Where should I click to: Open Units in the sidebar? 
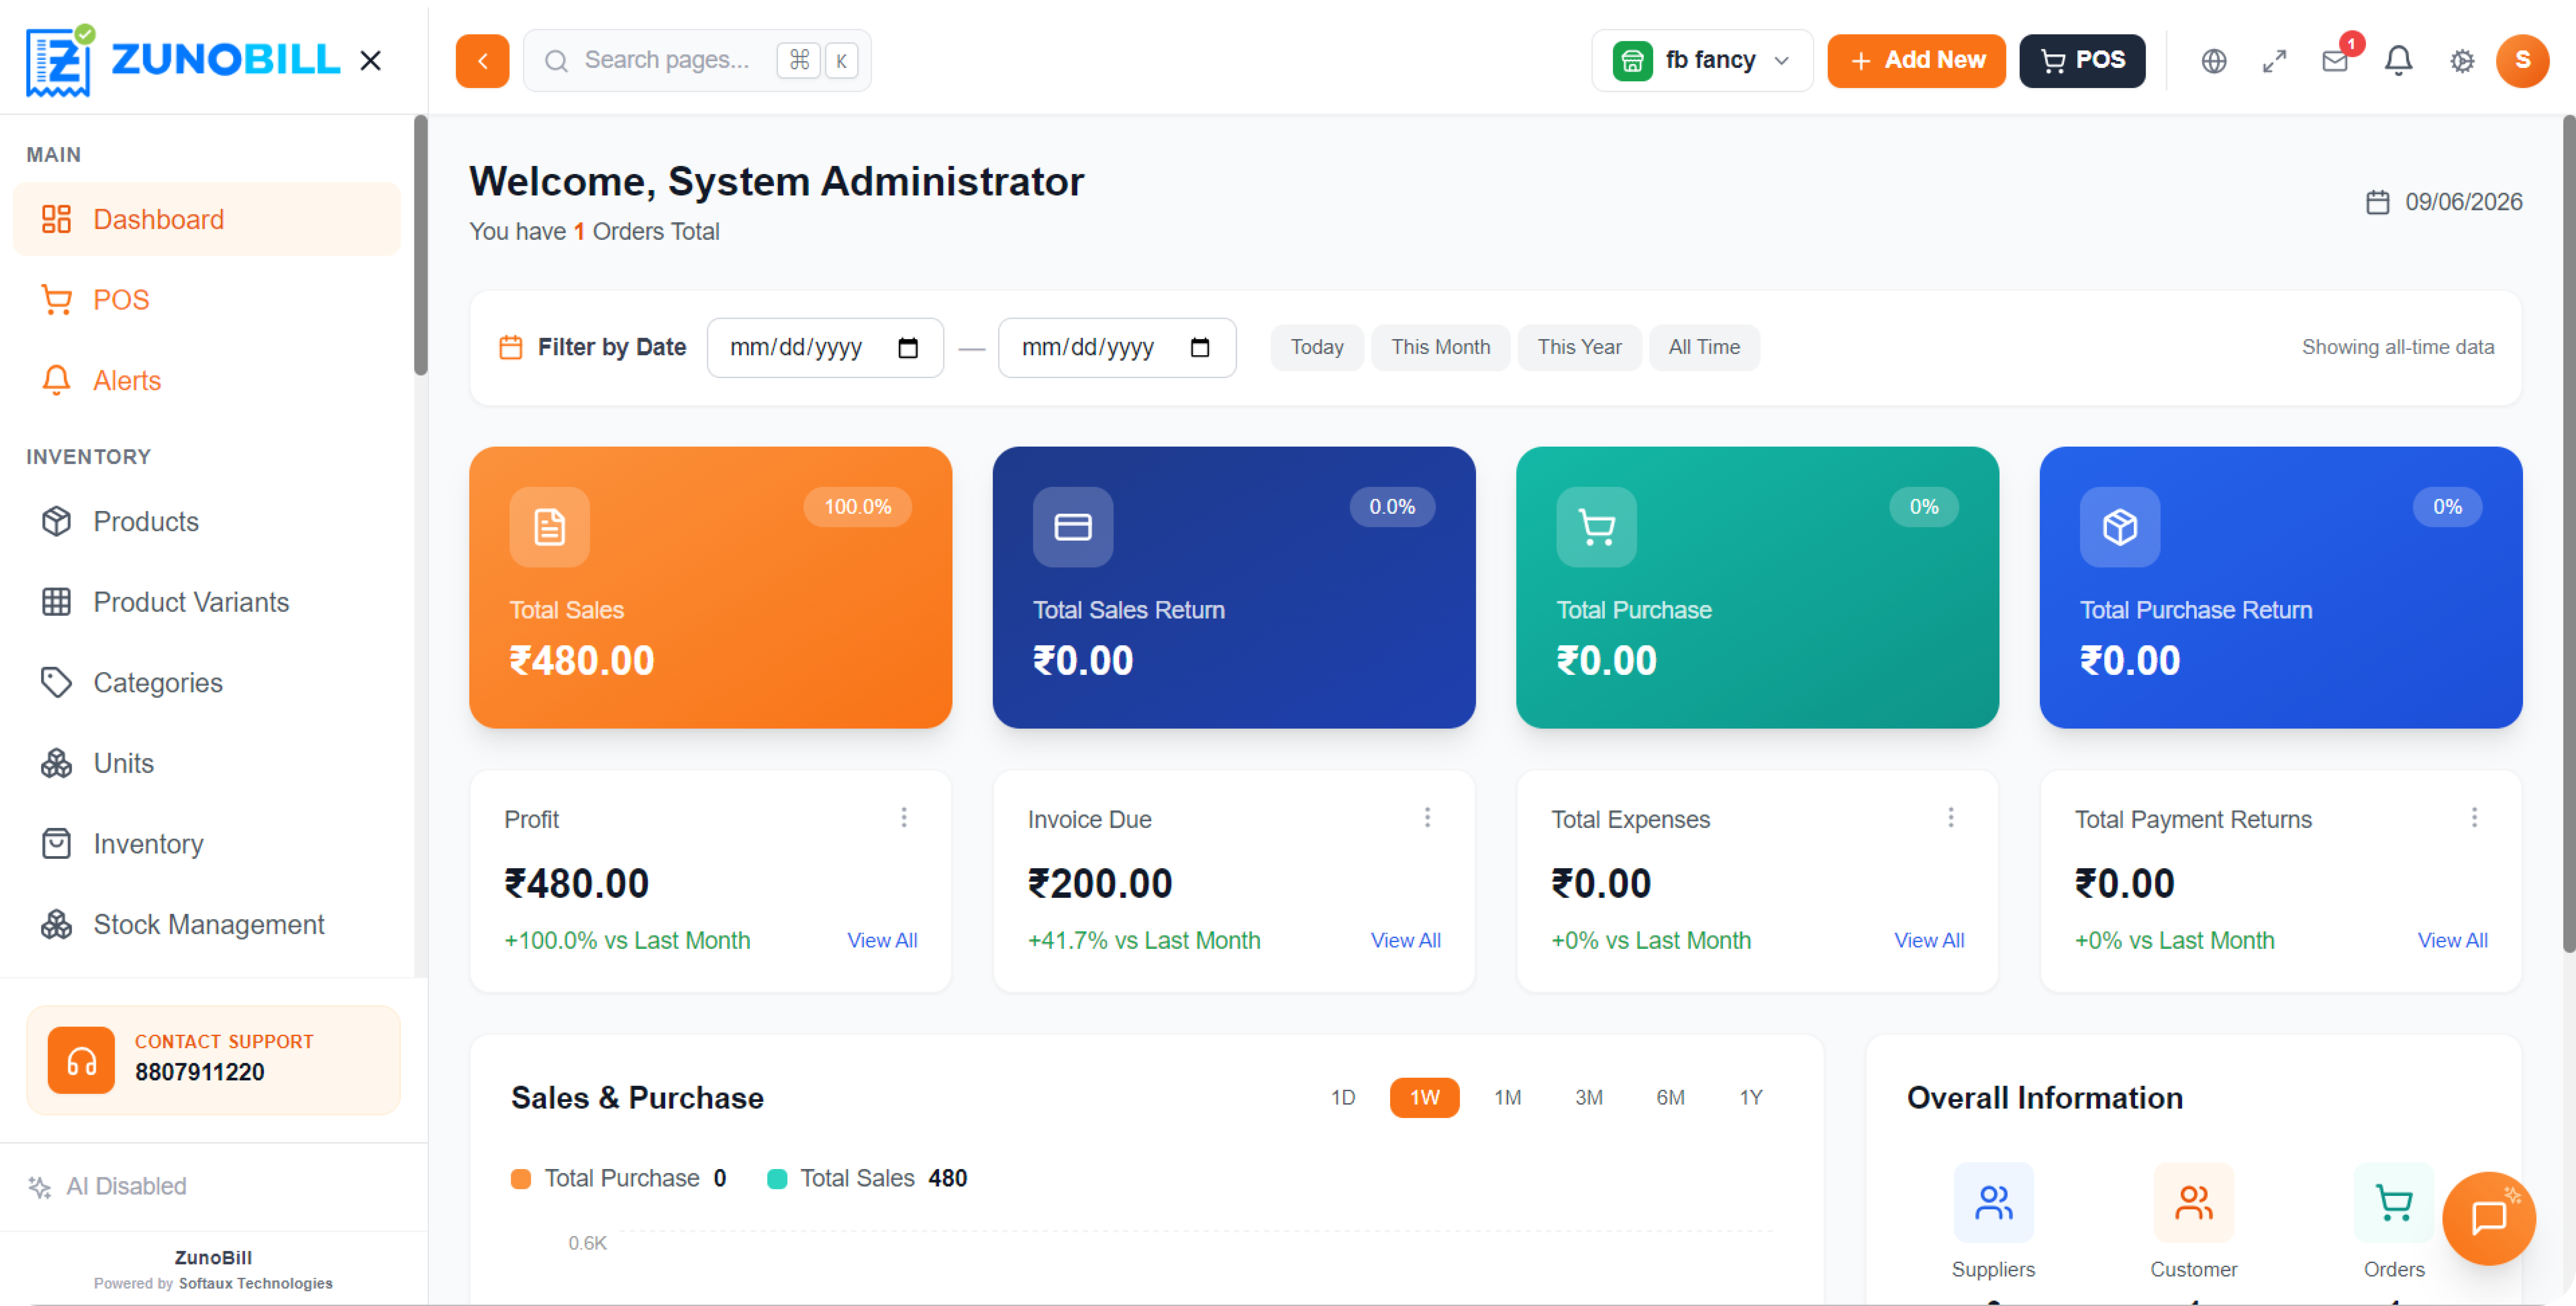tap(207, 763)
